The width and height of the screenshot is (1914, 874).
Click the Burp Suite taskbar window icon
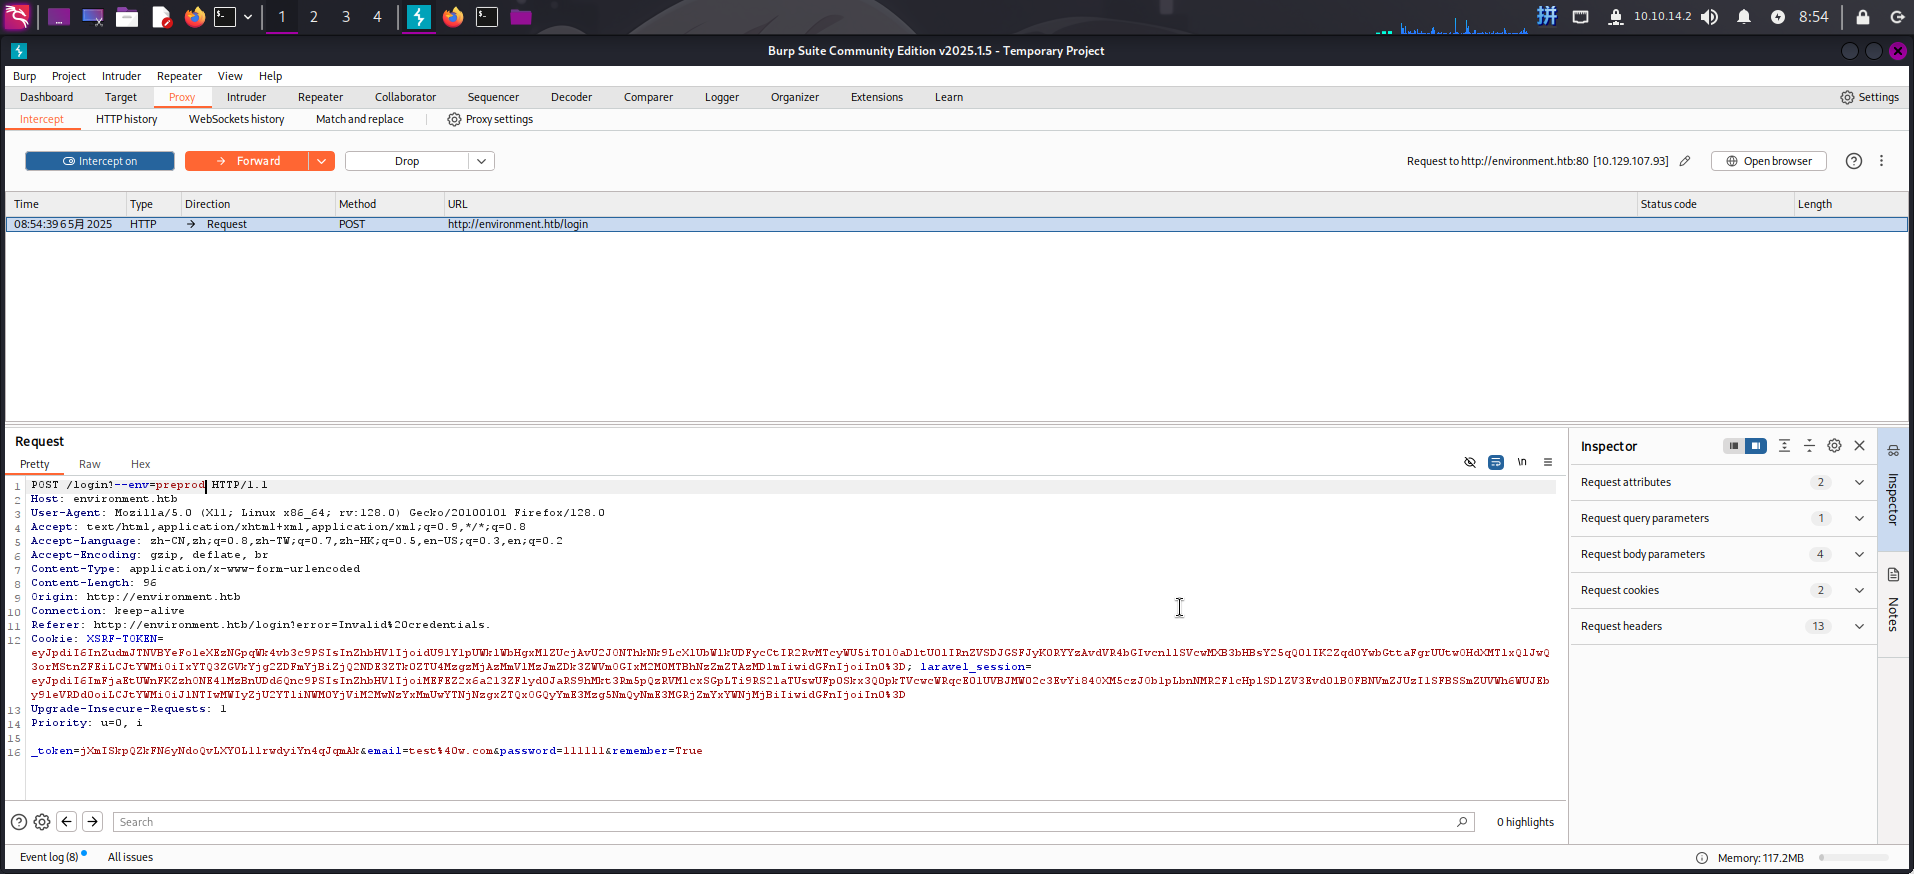419,17
